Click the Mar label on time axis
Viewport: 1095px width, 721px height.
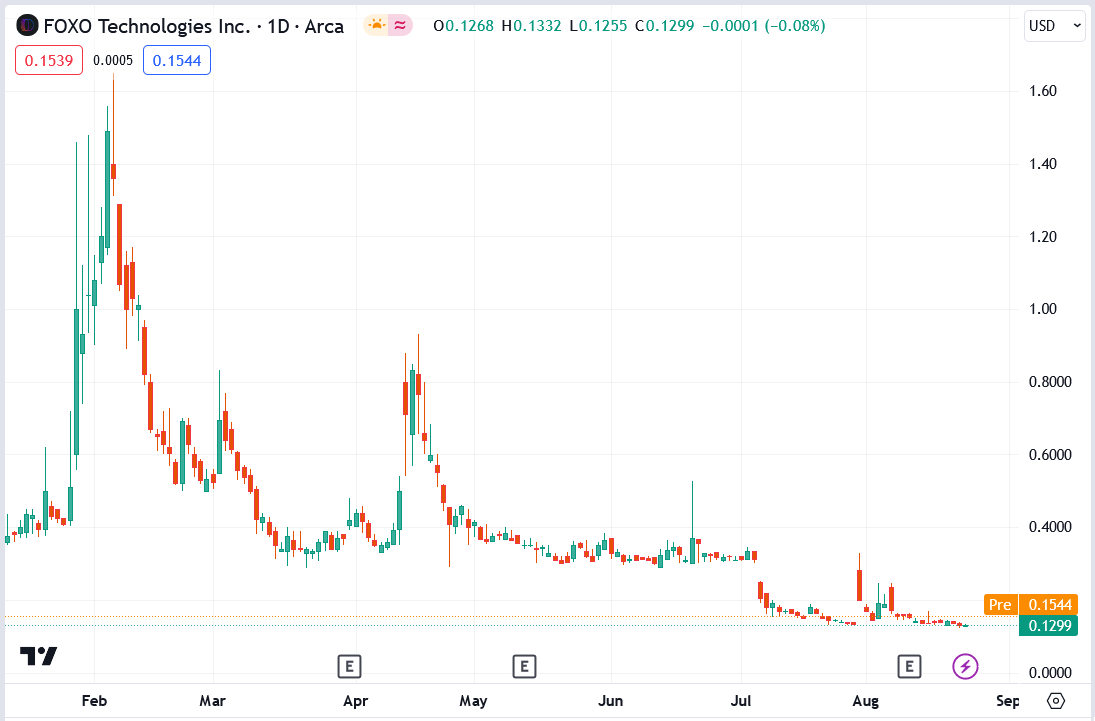pyautogui.click(x=212, y=700)
